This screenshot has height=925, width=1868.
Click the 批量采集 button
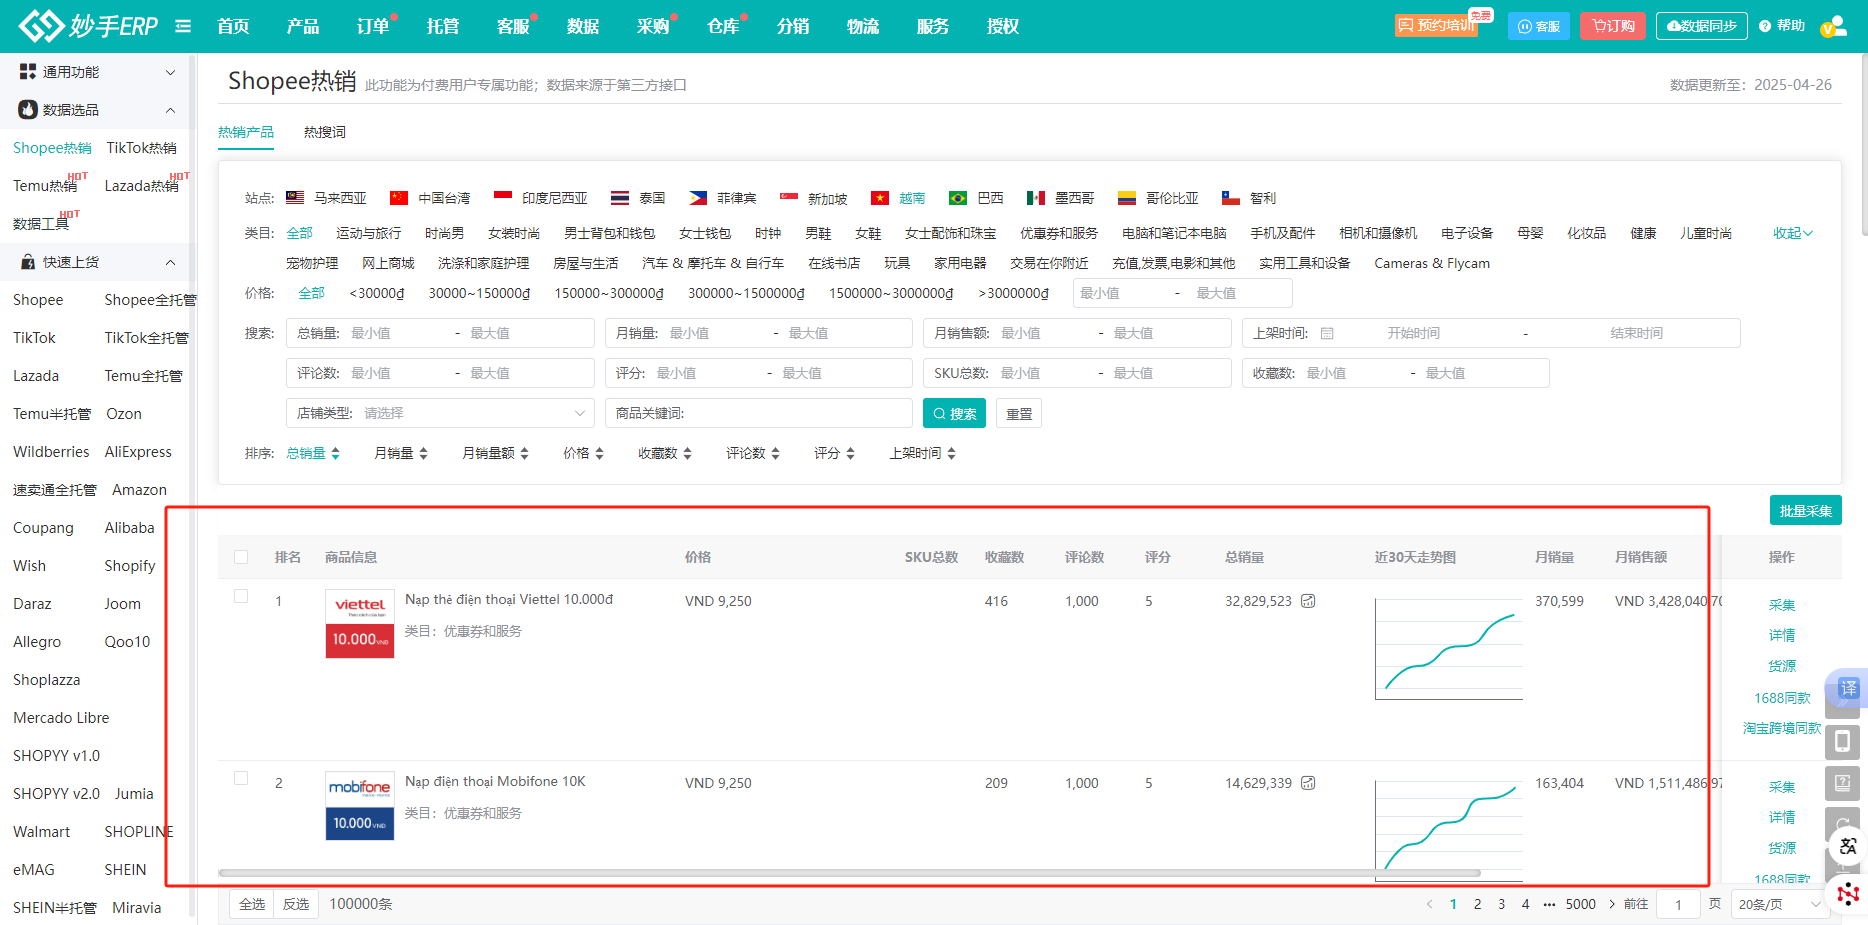point(1804,510)
